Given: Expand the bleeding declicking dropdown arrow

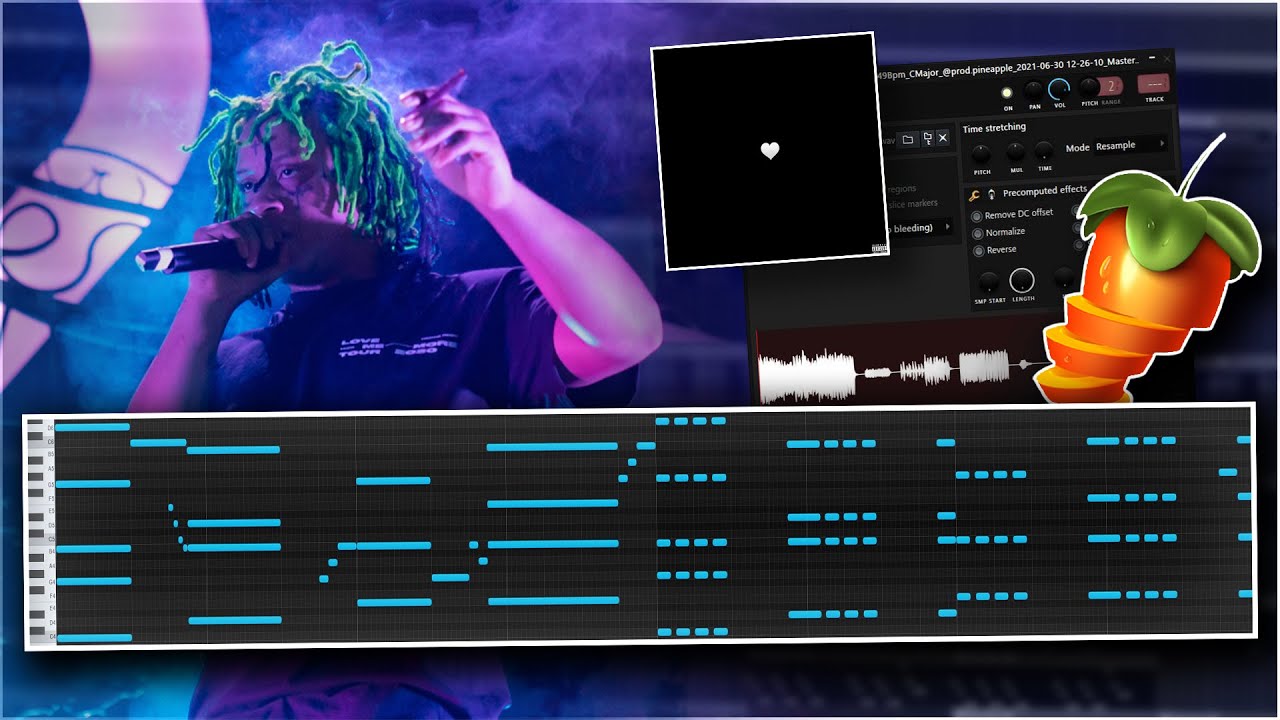Looking at the screenshot, I should tap(947, 227).
